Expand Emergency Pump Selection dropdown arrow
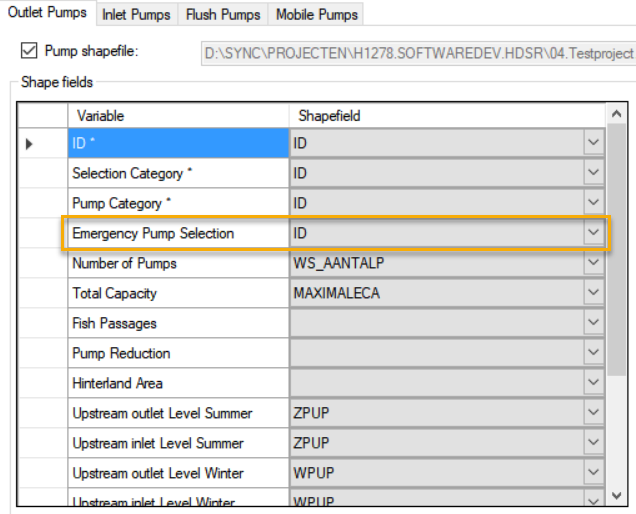This screenshot has height=514, width=636. (594, 234)
